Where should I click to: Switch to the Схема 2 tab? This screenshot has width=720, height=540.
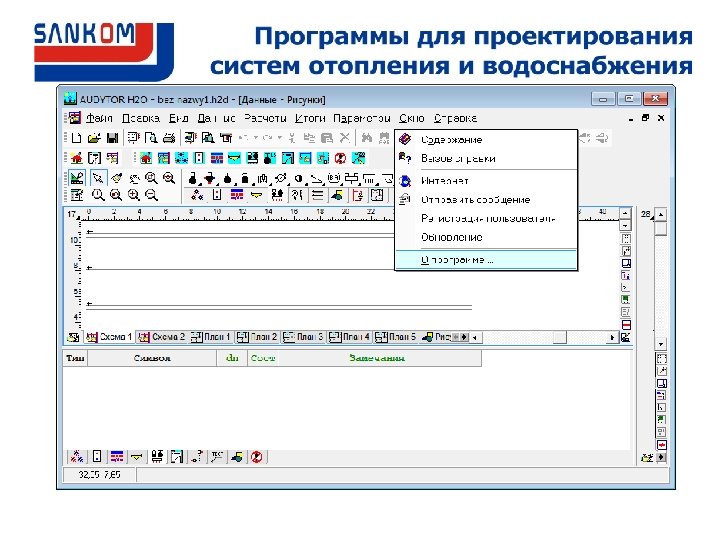coord(162,337)
